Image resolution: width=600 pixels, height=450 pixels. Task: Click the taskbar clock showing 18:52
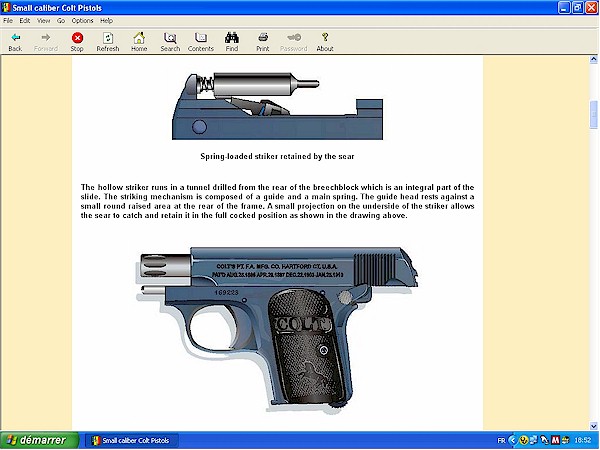(582, 440)
